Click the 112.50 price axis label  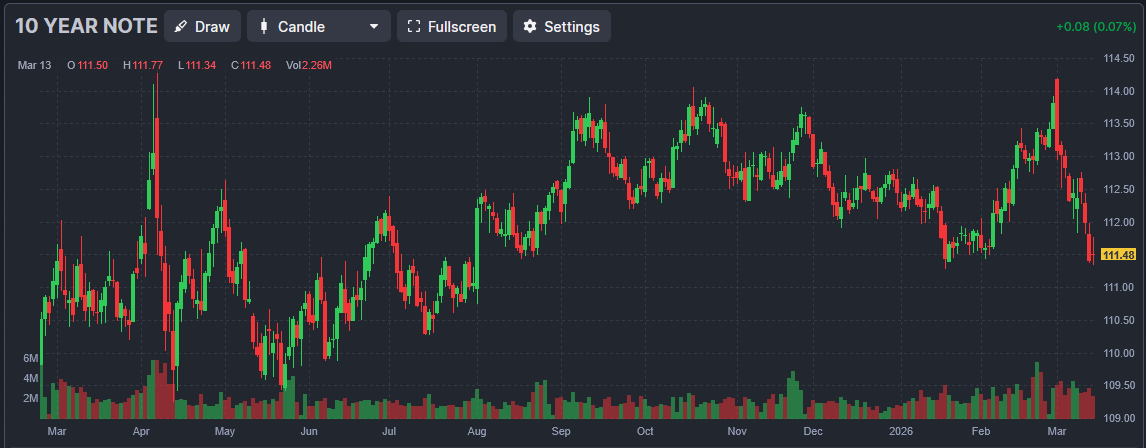point(1119,189)
